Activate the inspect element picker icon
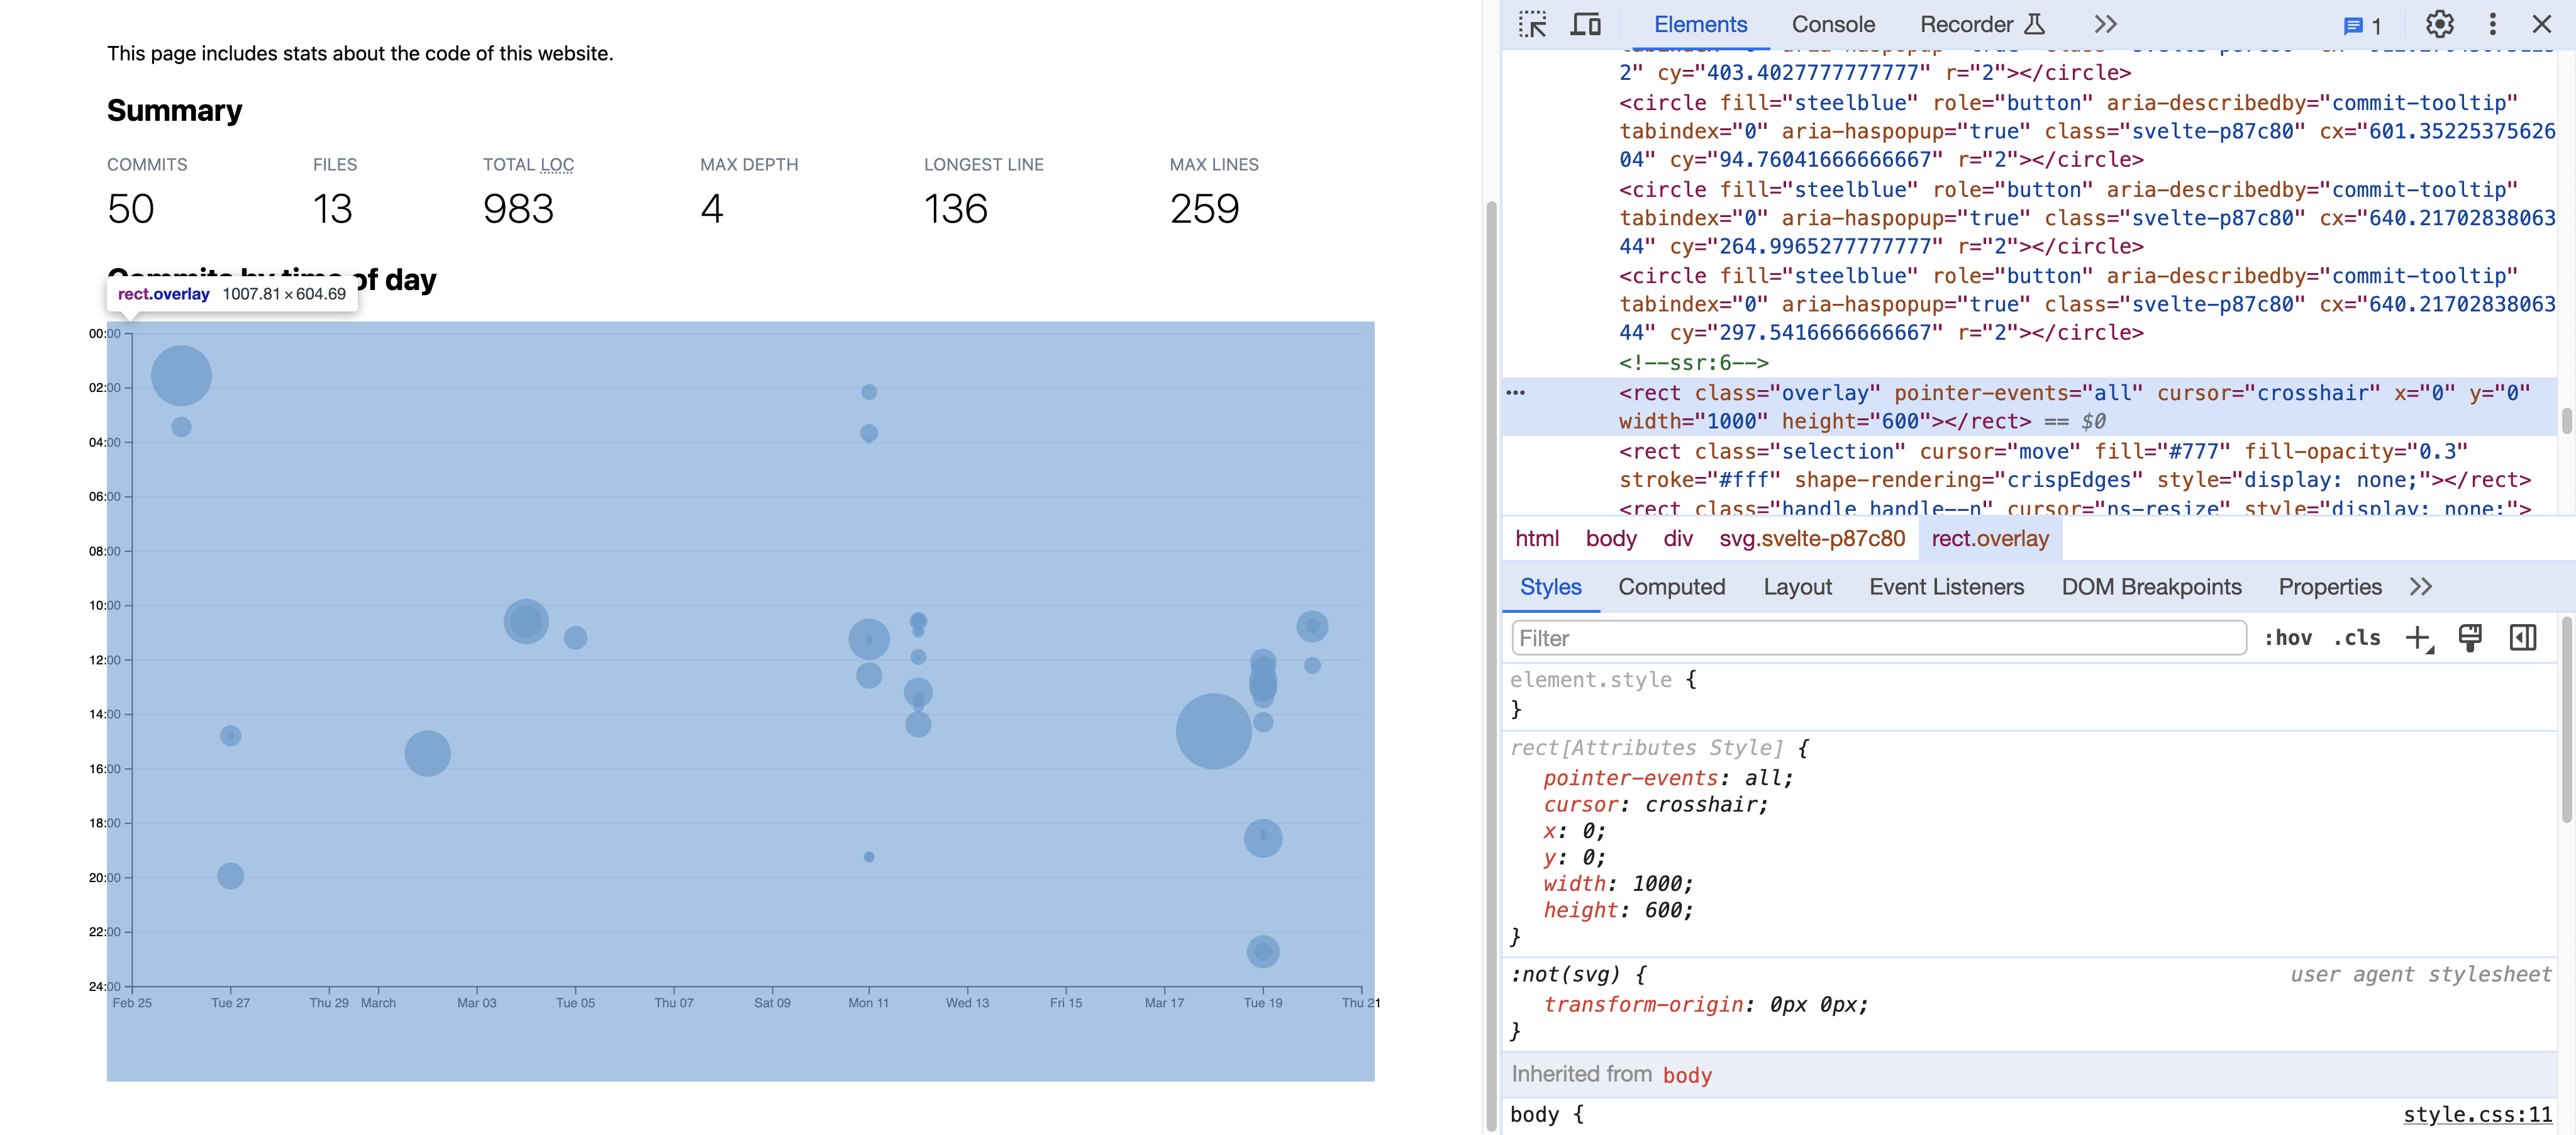The height and width of the screenshot is (1135, 2576). click(1532, 24)
